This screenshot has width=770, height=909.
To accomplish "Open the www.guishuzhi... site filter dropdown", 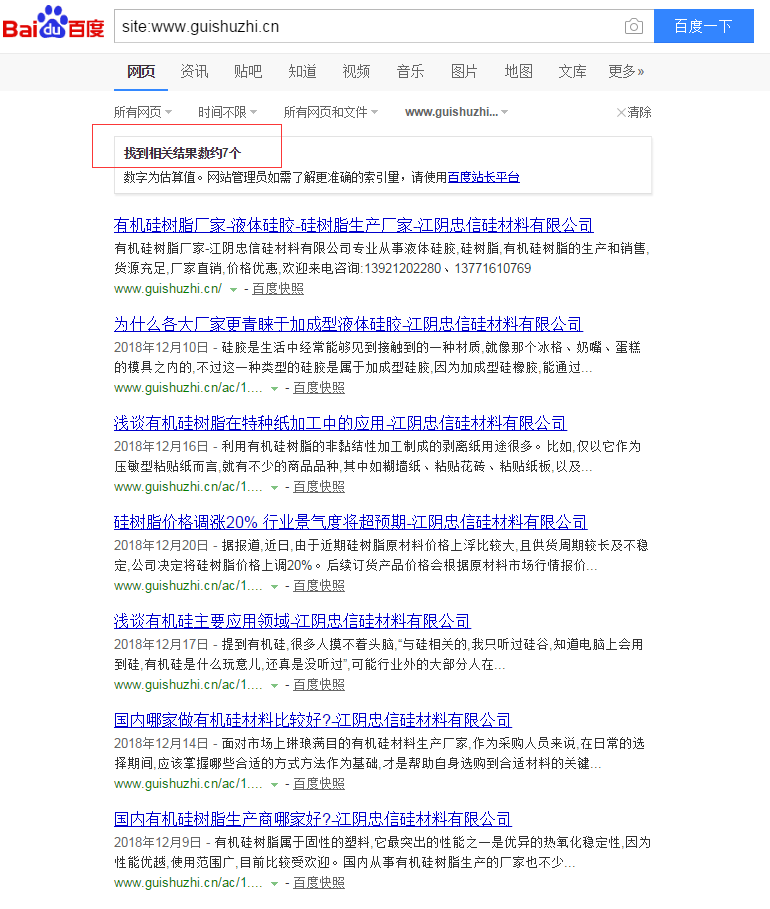I will [x=456, y=112].
